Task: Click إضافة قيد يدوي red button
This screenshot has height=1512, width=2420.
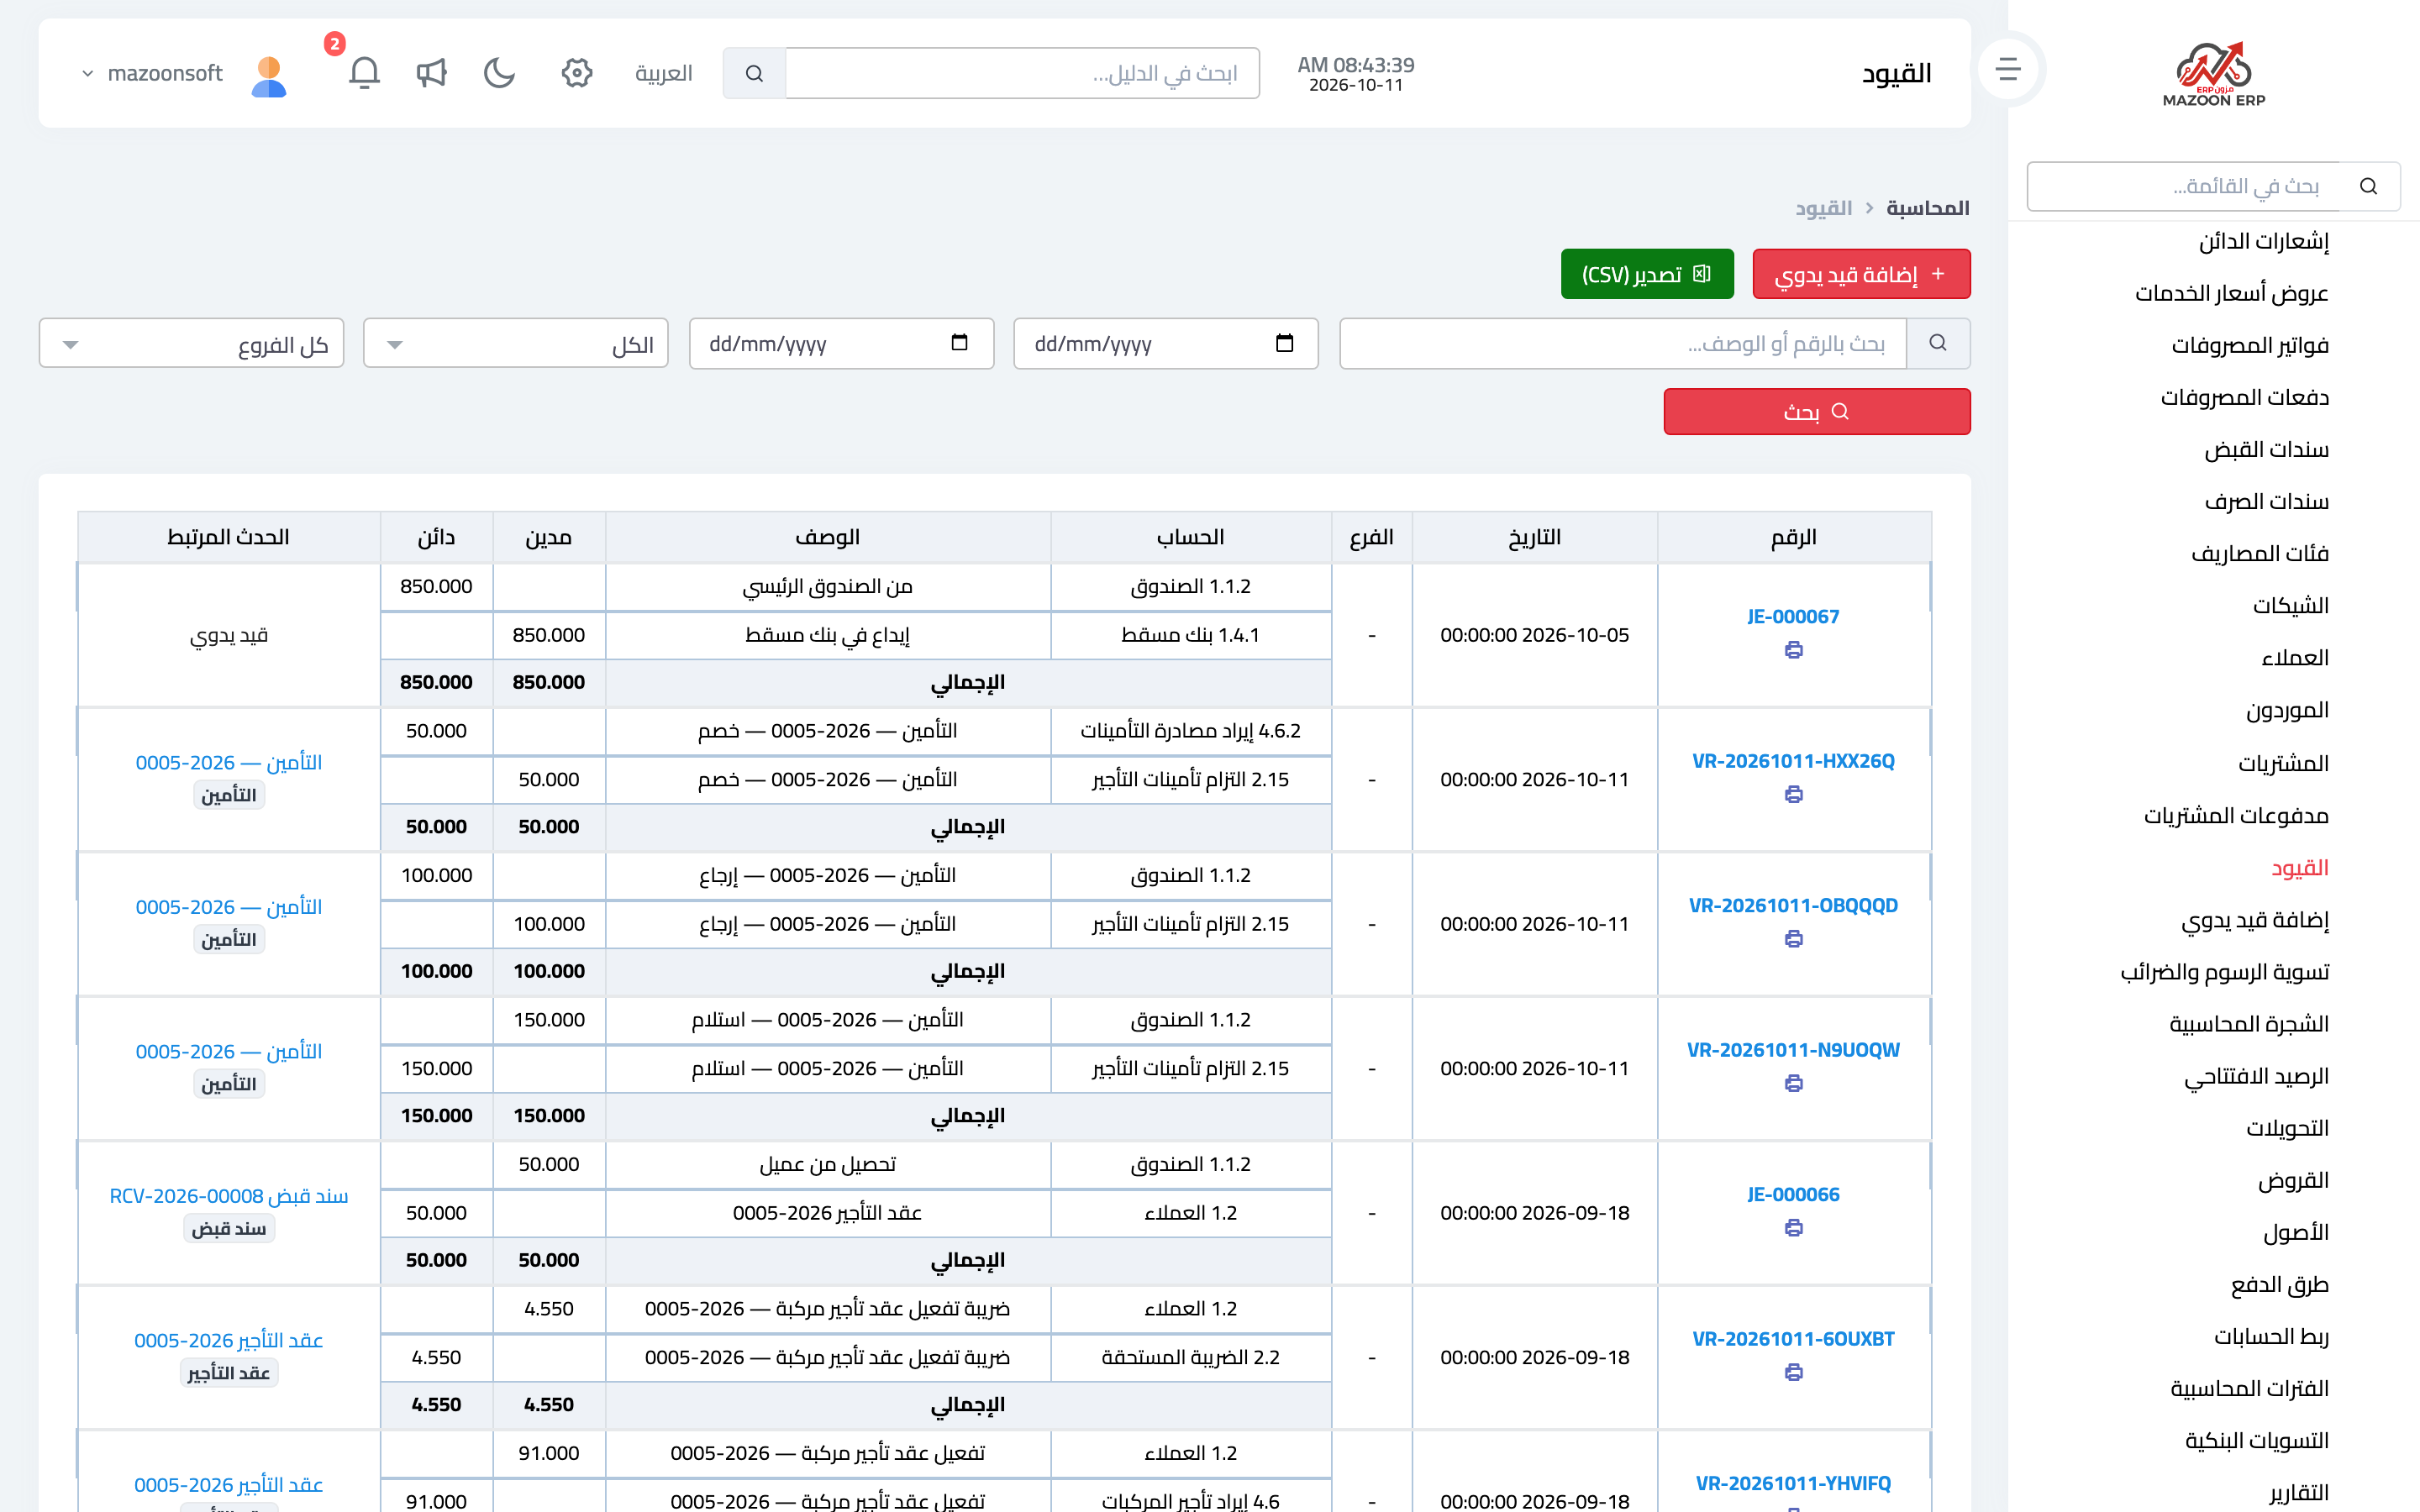Action: (1861, 274)
